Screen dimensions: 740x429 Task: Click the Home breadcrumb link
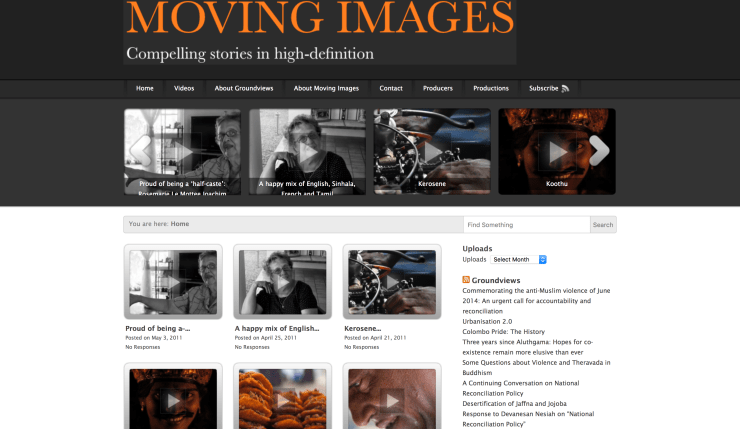pos(180,224)
